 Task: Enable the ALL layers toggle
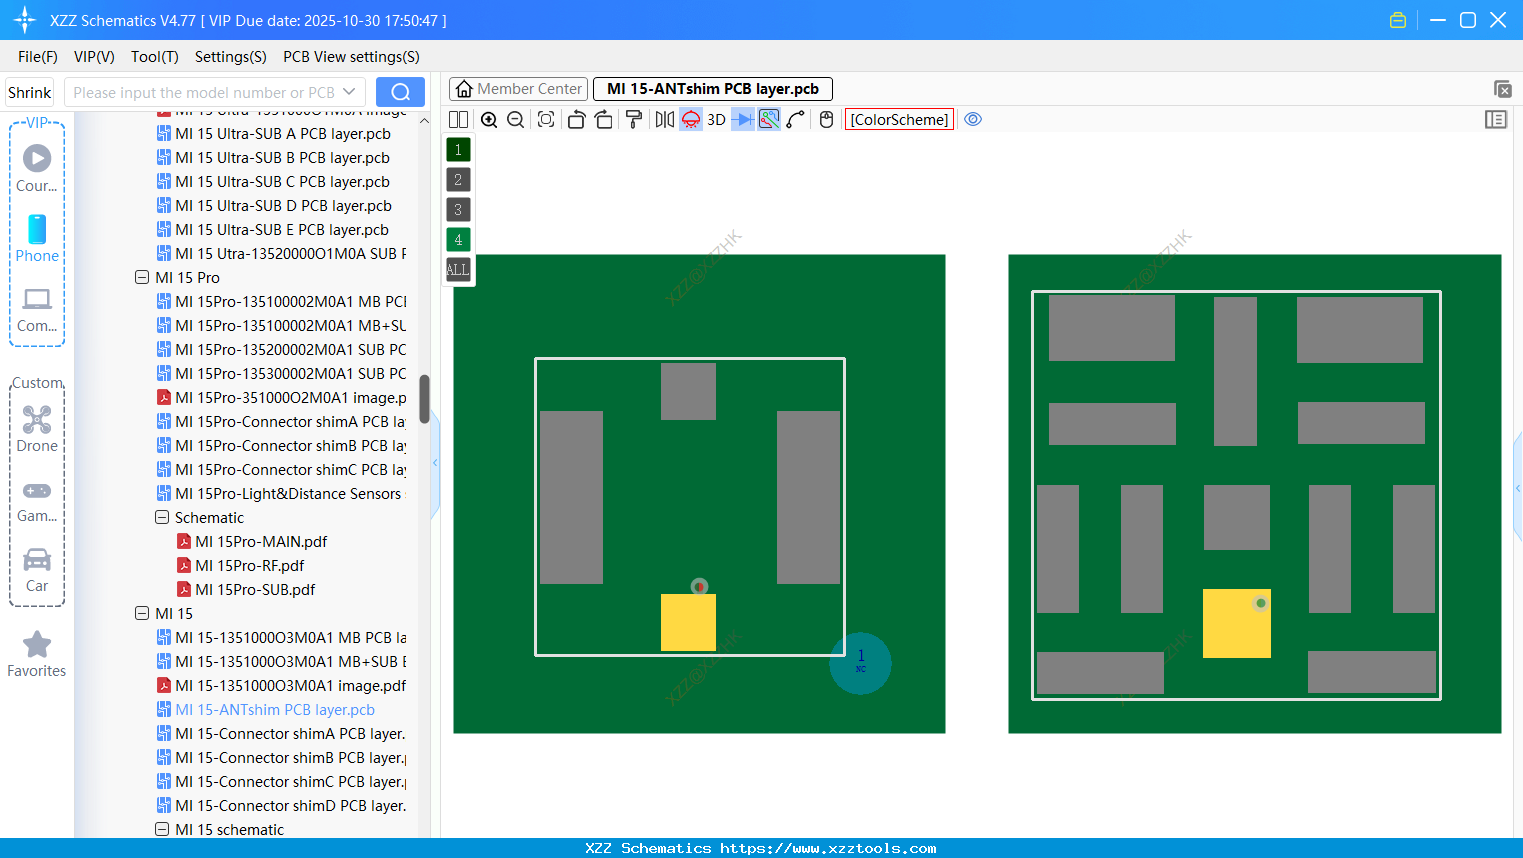458,269
